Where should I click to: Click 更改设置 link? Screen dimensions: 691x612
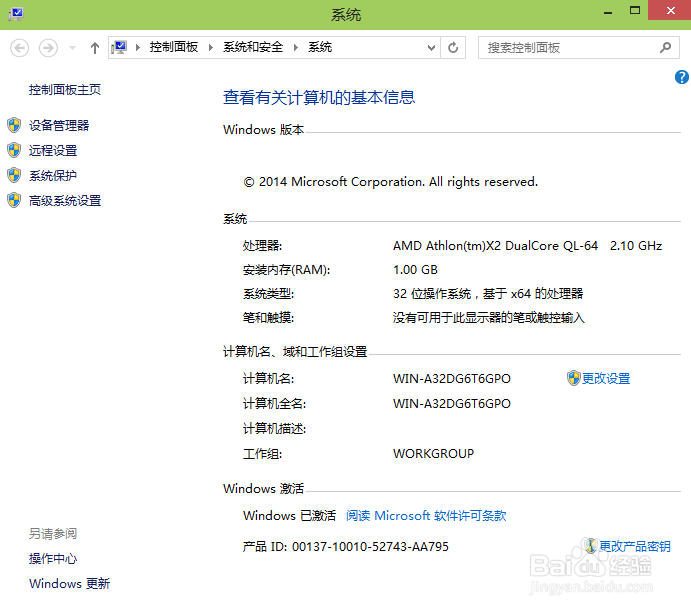606,378
